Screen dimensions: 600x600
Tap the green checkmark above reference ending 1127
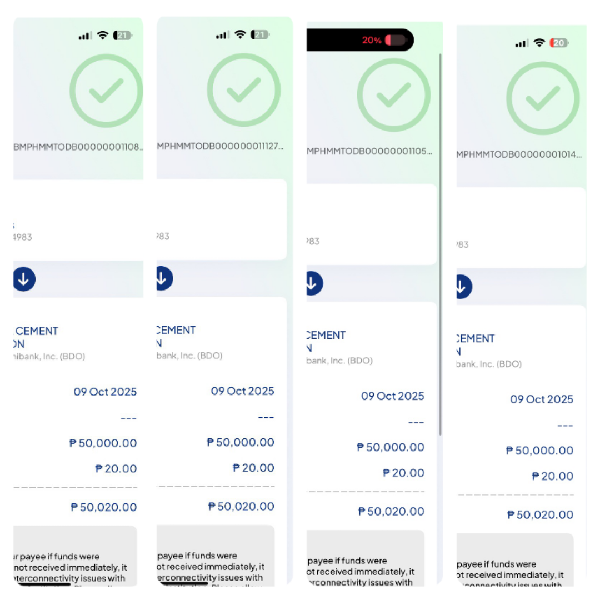click(241, 93)
